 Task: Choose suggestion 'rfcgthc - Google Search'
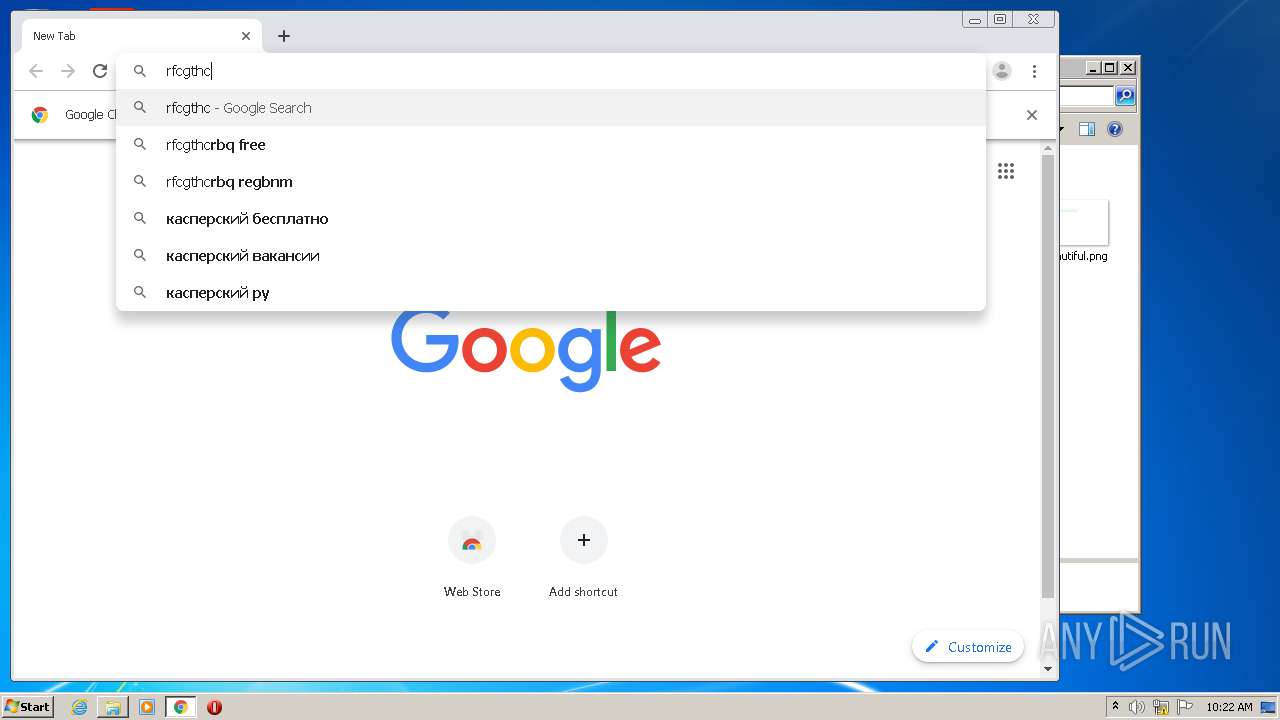click(551, 108)
